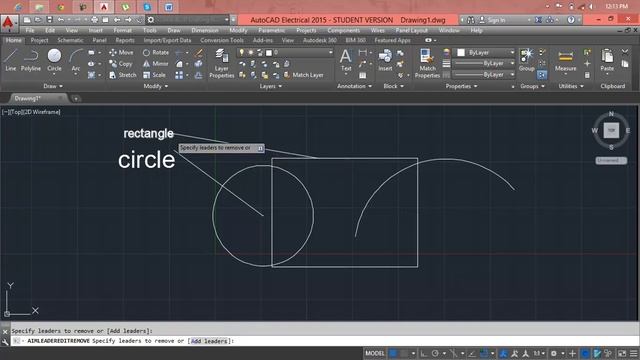The height and width of the screenshot is (360, 640).
Task: Select the Line tool
Action: (11, 60)
